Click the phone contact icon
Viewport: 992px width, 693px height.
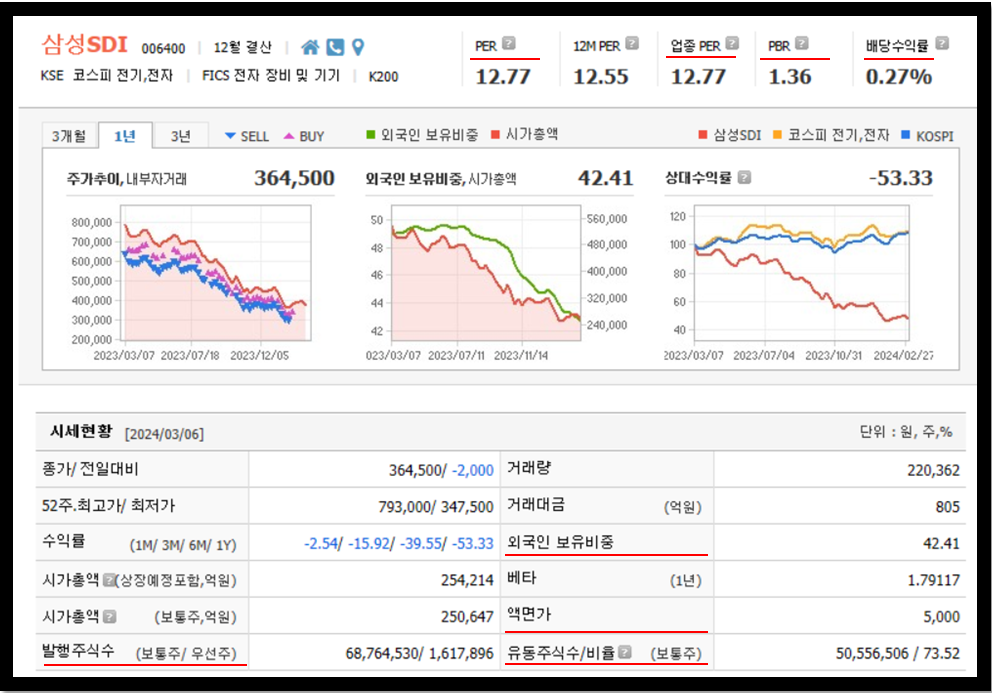tap(335, 47)
